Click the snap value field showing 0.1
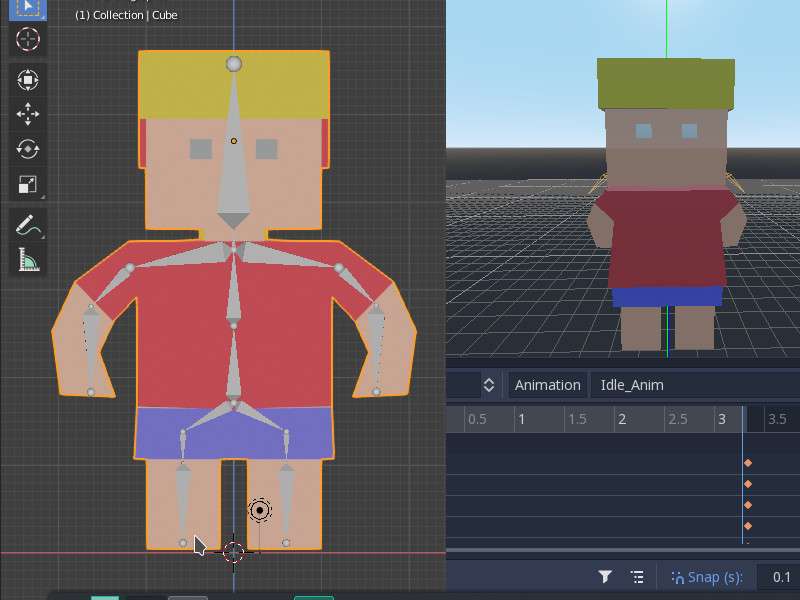This screenshot has height=600, width=800. click(x=778, y=577)
